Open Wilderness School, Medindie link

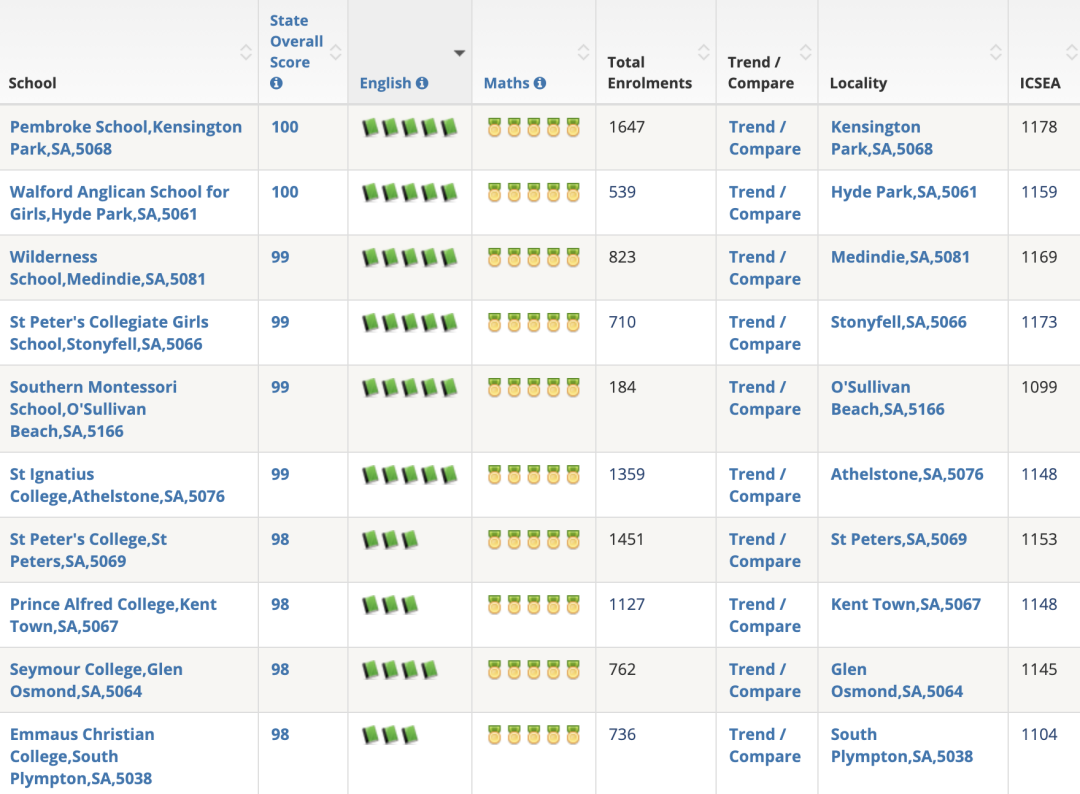tap(107, 268)
